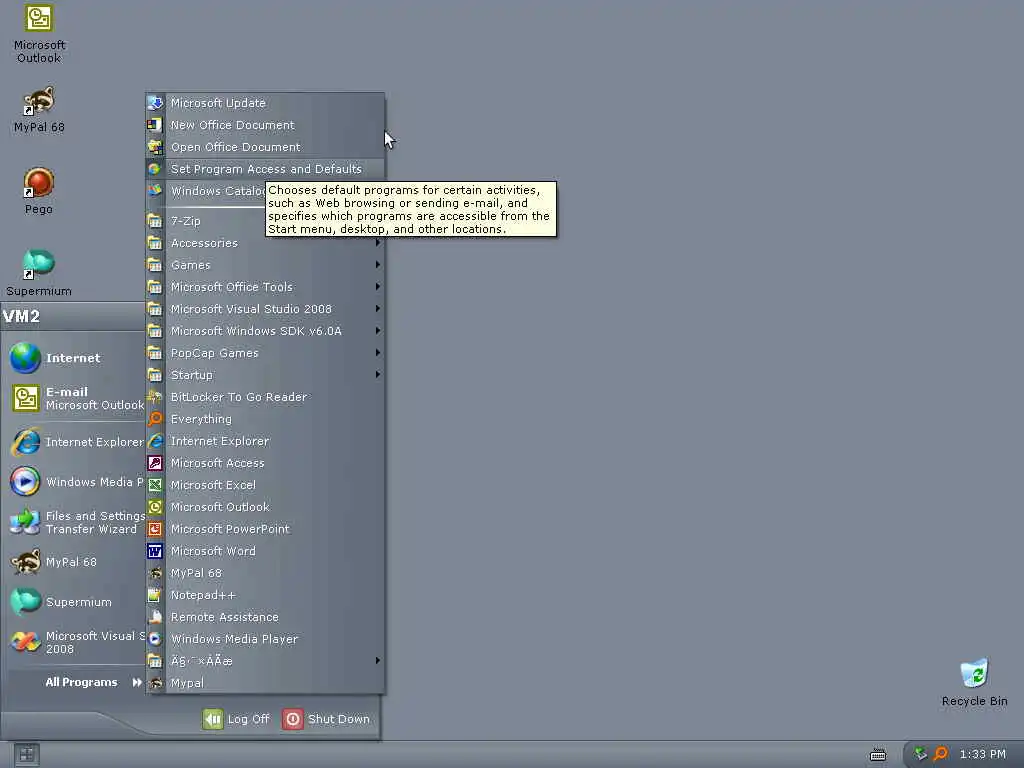Viewport: 1024px width, 768px height.
Task: Launch Mypal at bottom of programs list
Action: pyautogui.click(x=265, y=683)
